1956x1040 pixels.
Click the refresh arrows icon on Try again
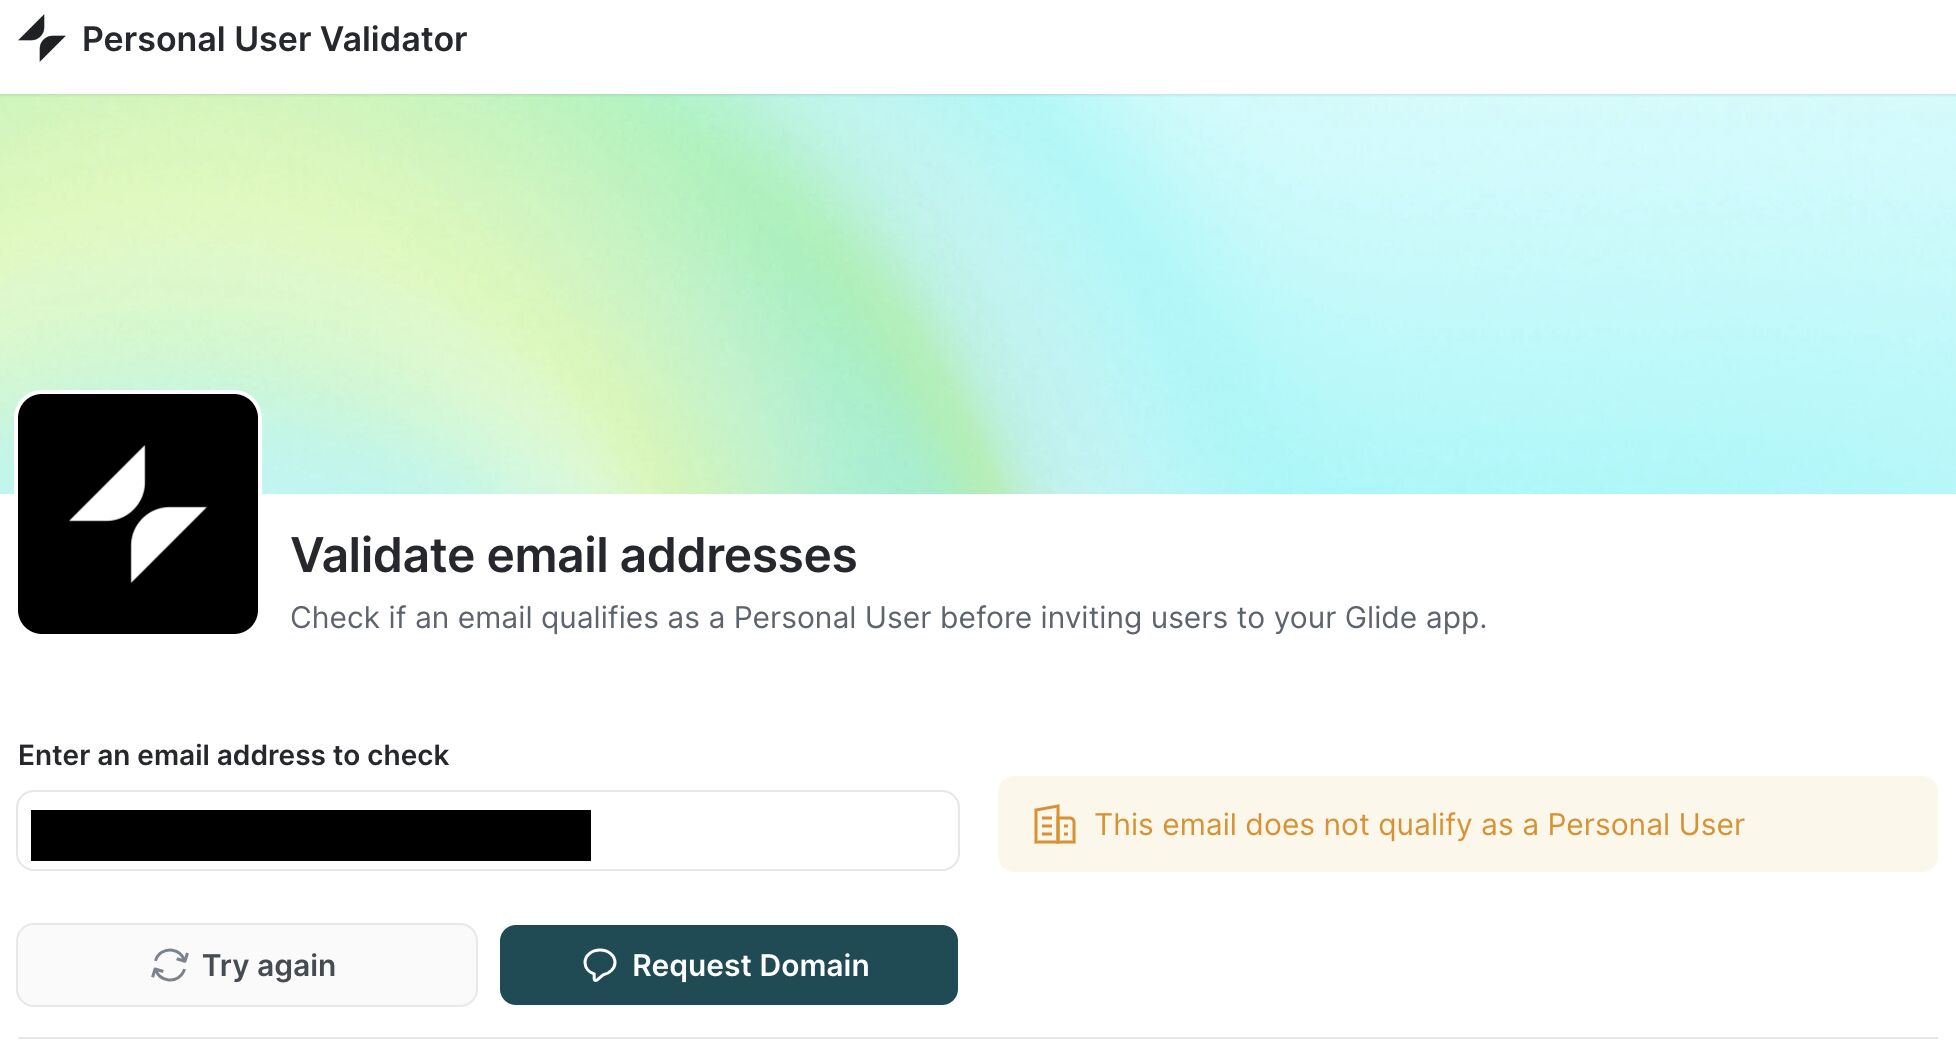[170, 965]
